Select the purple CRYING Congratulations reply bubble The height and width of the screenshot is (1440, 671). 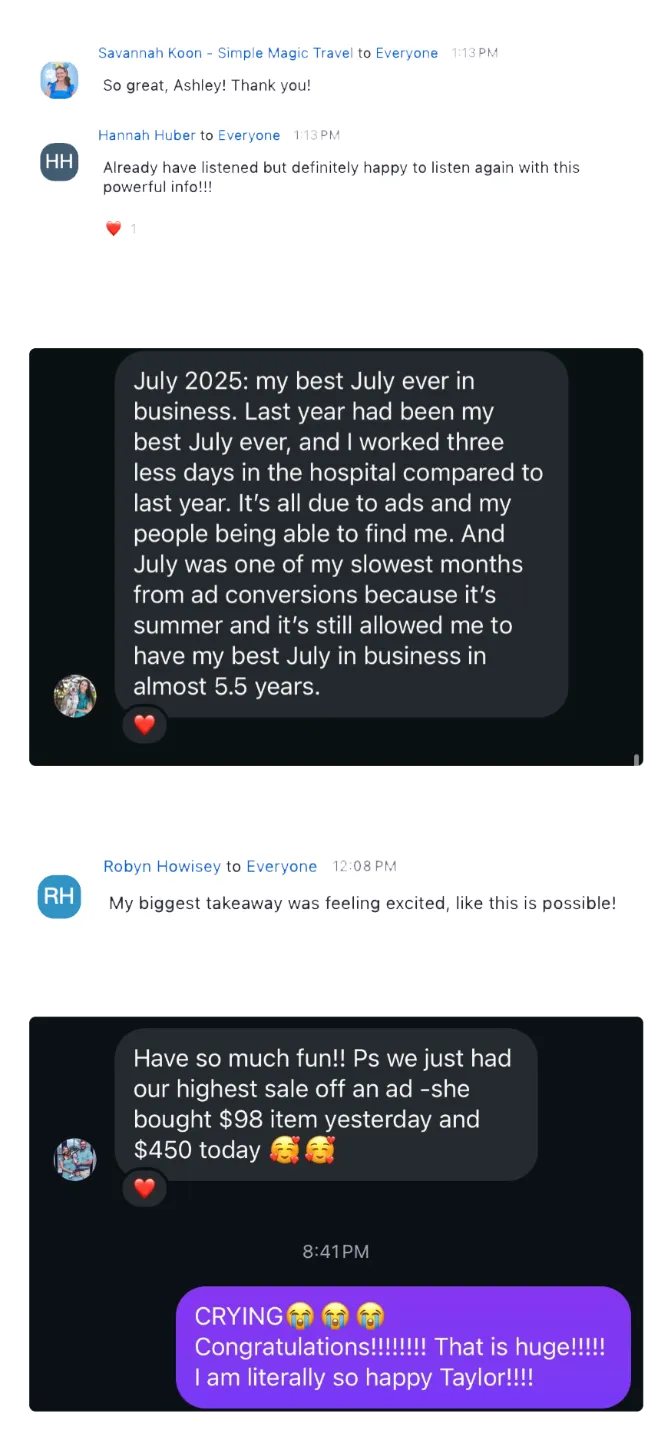pyautogui.click(x=403, y=1346)
